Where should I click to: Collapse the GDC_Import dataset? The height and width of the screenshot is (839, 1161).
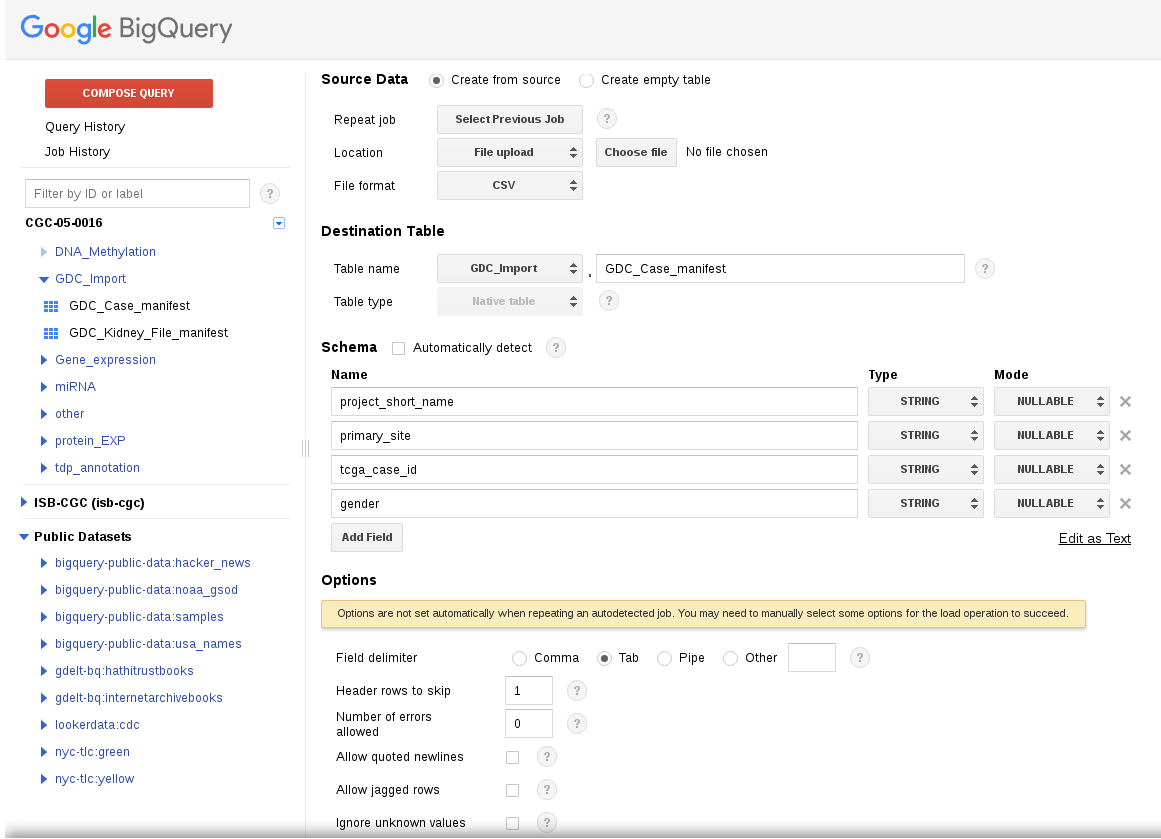coord(44,279)
